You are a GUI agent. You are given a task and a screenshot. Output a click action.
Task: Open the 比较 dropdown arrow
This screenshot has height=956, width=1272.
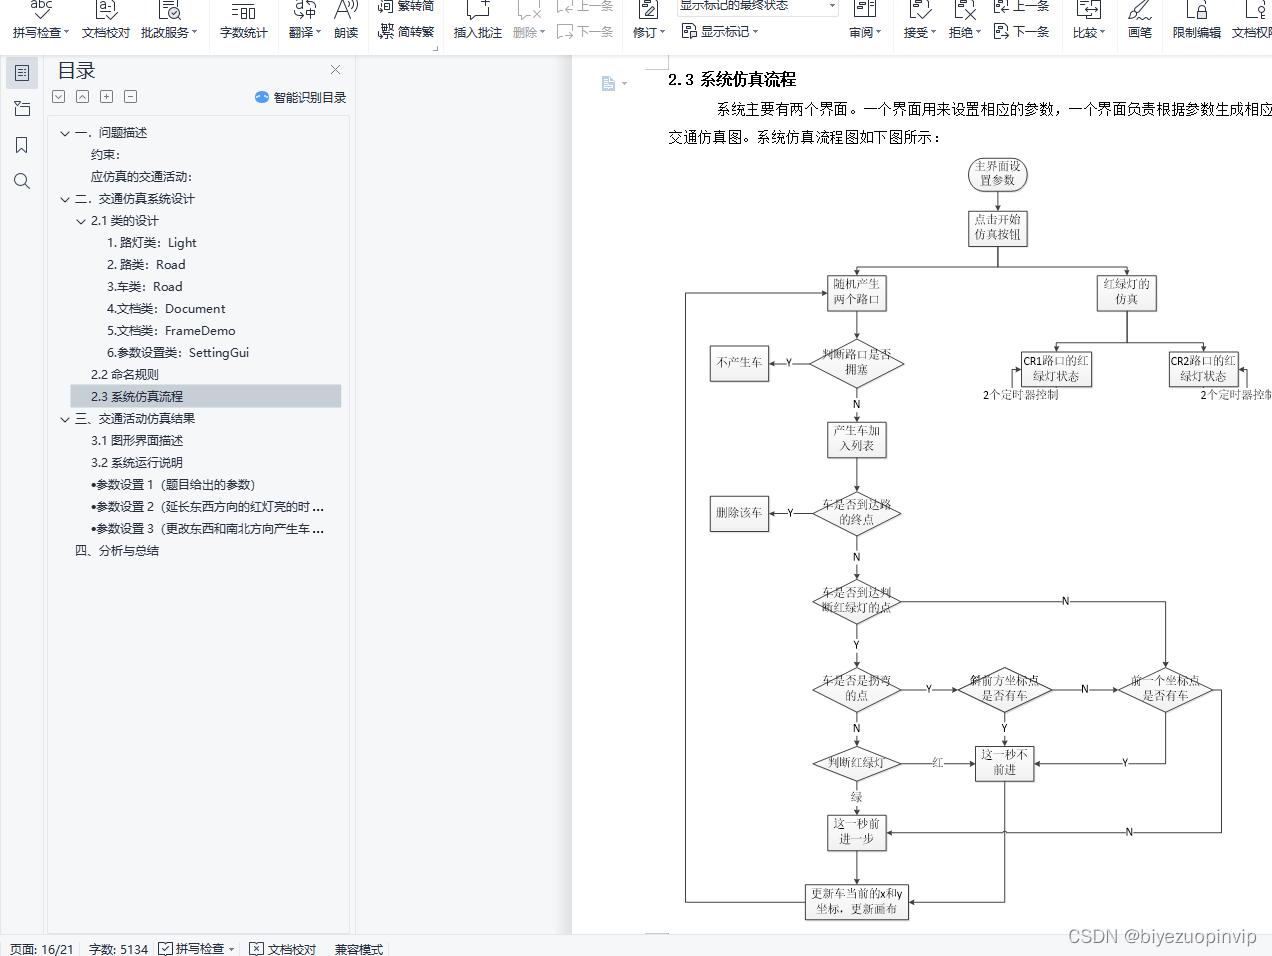[1102, 33]
